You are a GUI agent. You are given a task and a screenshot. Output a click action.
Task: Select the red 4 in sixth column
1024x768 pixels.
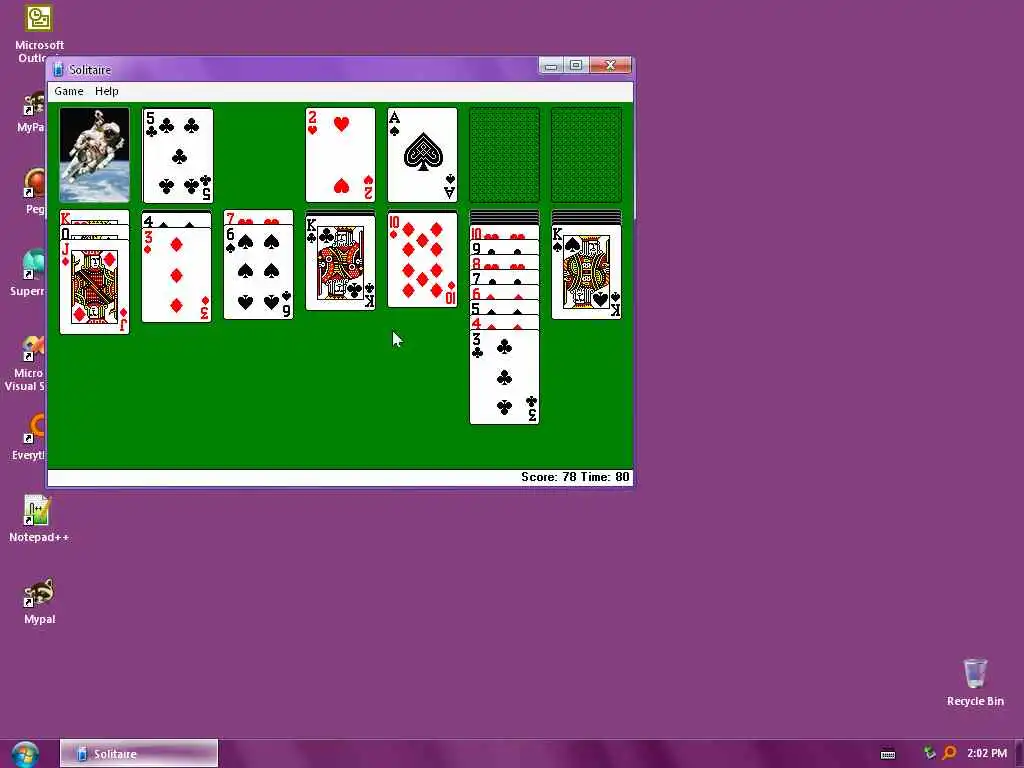pos(504,323)
